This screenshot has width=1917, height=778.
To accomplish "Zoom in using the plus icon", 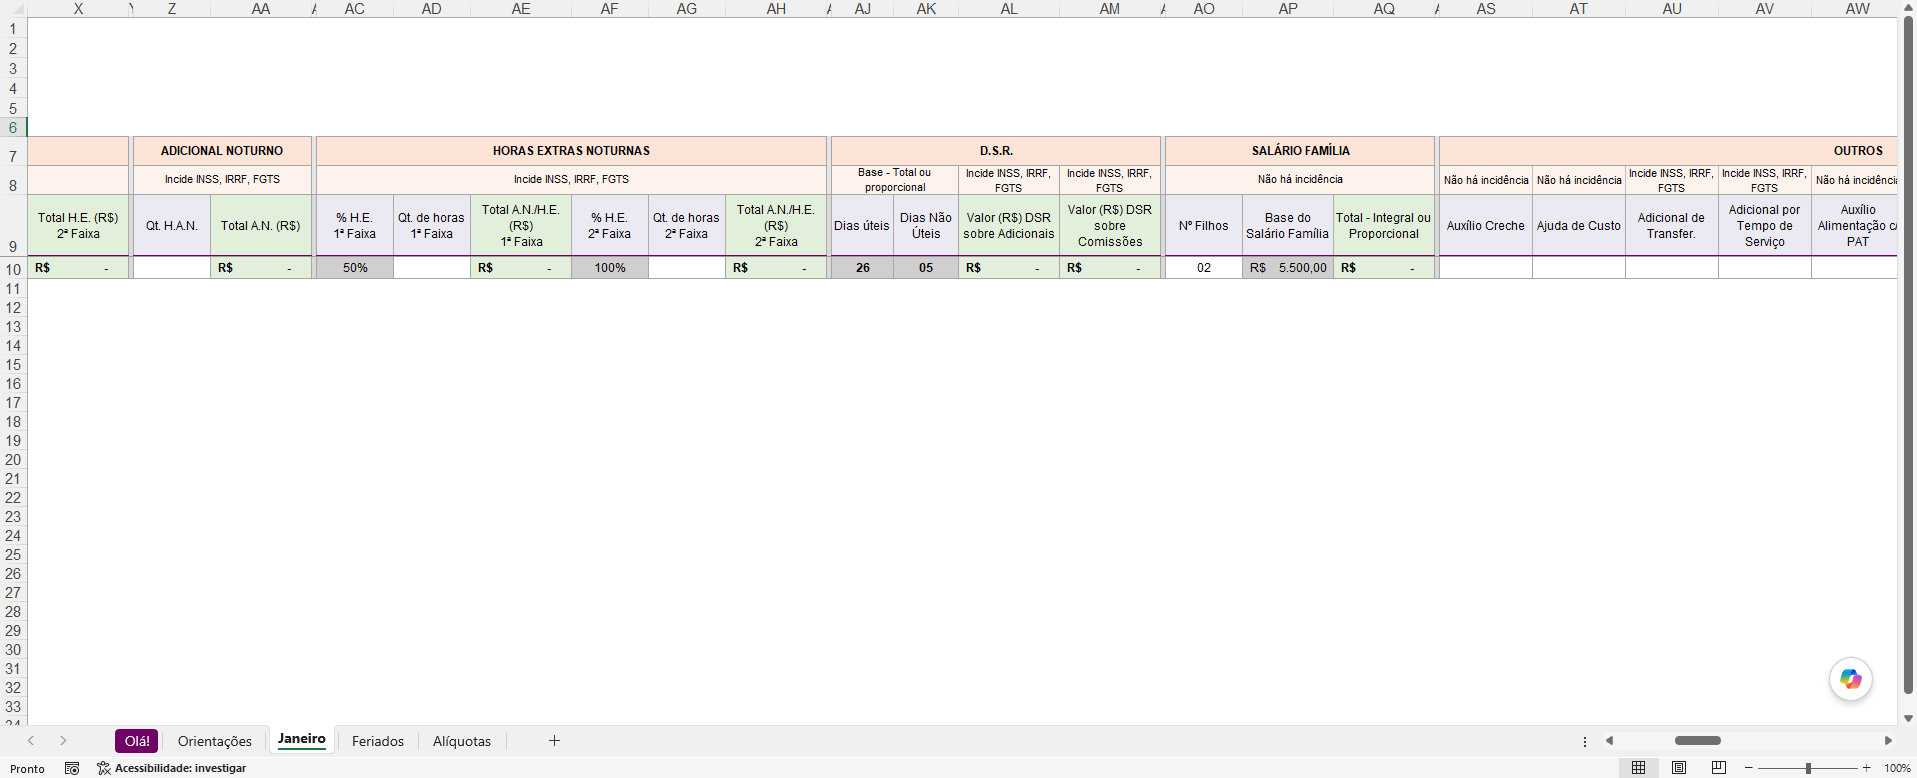I will [1866, 768].
